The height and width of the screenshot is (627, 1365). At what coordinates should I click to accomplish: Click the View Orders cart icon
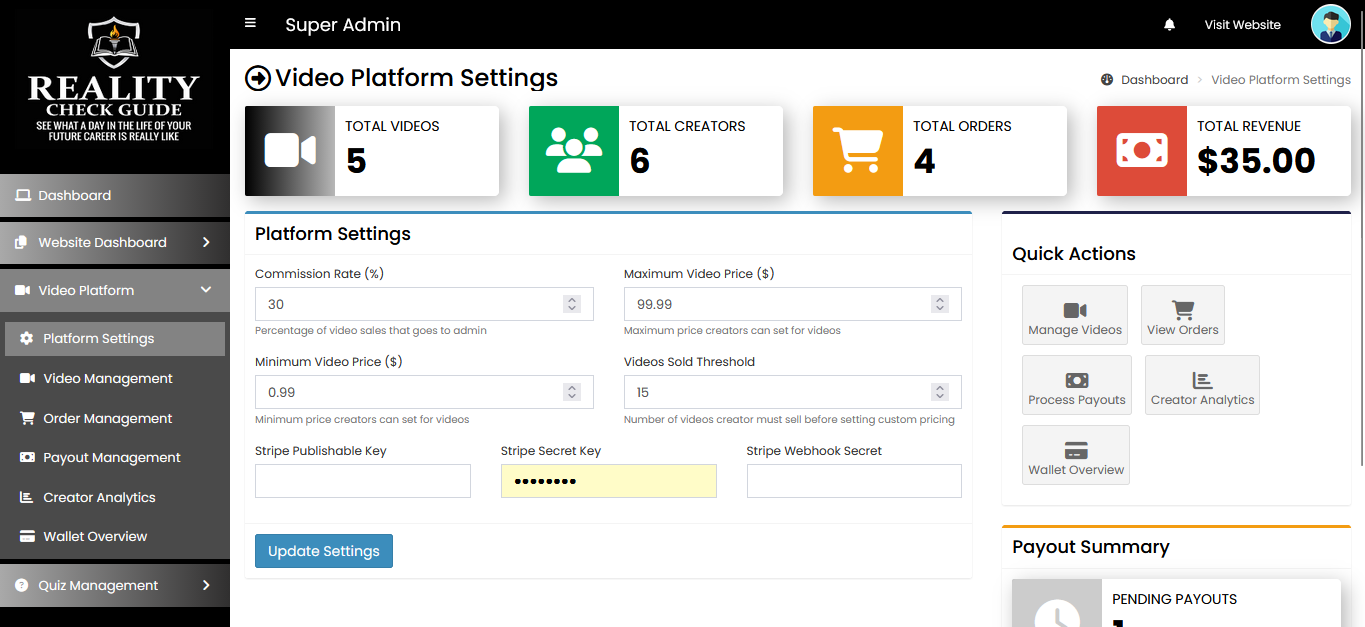[x=1183, y=310]
